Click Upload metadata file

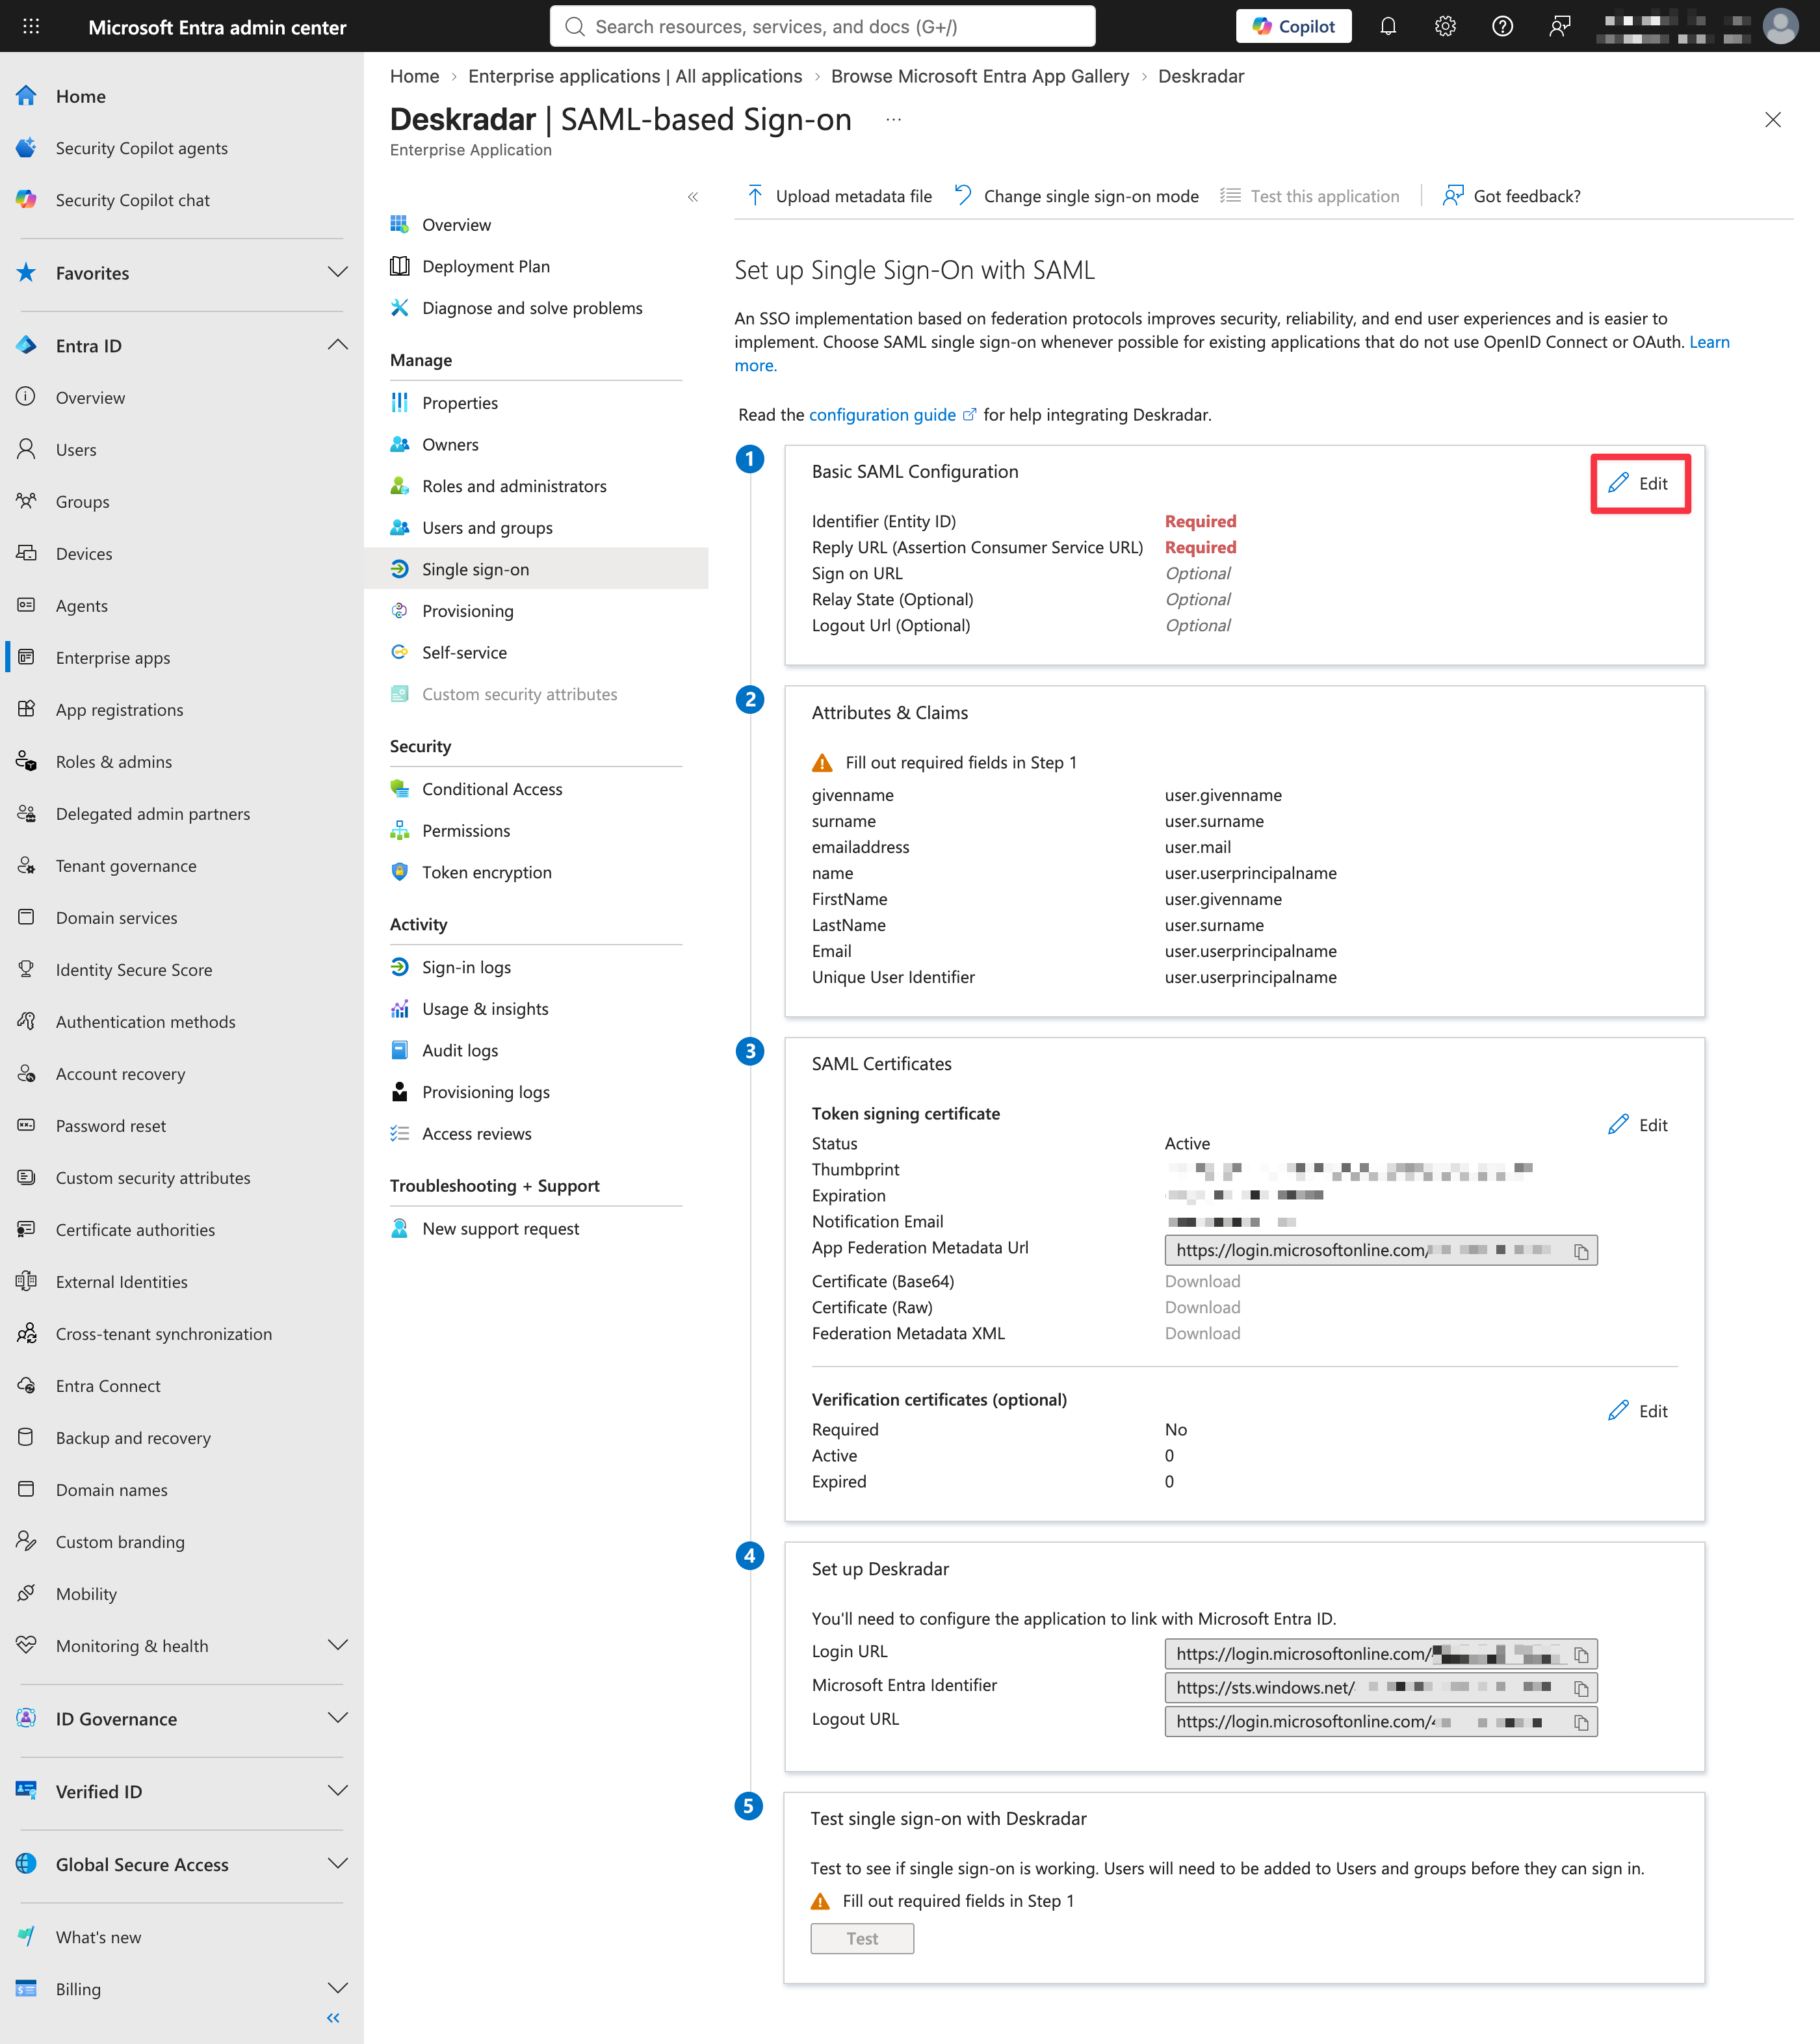(x=839, y=196)
